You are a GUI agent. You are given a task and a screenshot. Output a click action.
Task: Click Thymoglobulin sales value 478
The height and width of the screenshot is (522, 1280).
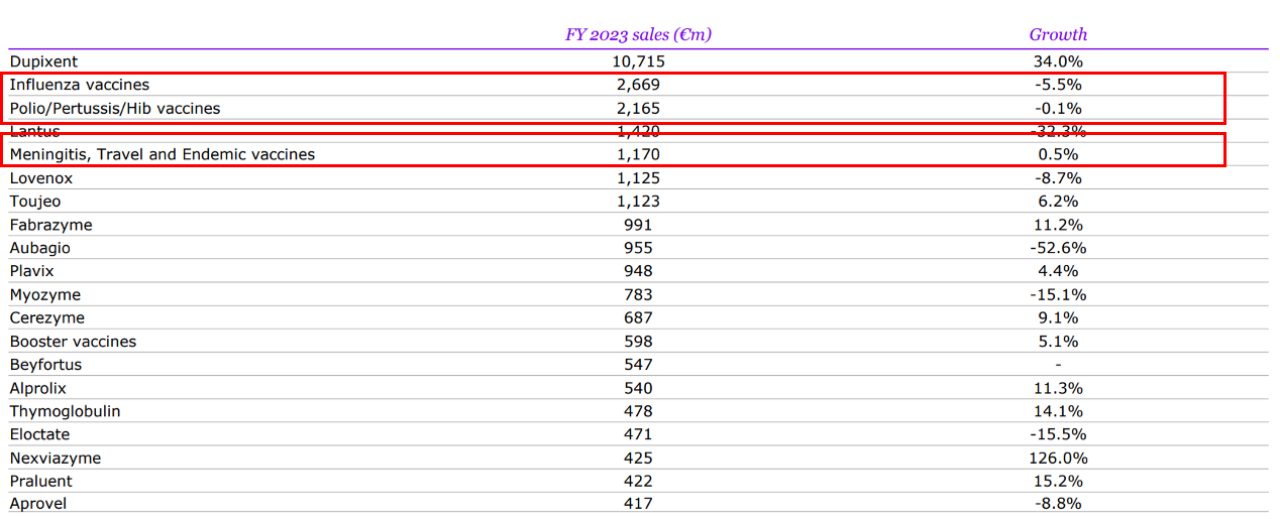(x=637, y=411)
